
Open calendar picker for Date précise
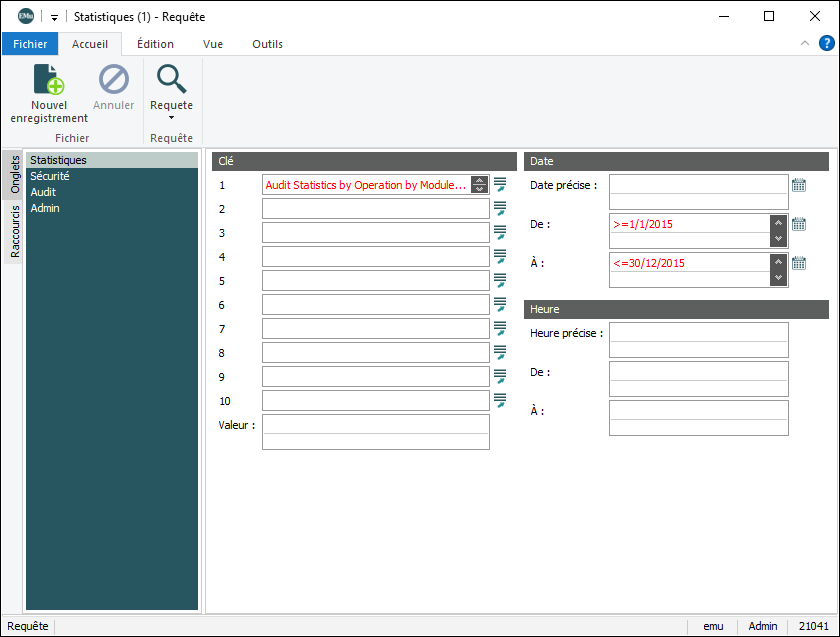798,185
